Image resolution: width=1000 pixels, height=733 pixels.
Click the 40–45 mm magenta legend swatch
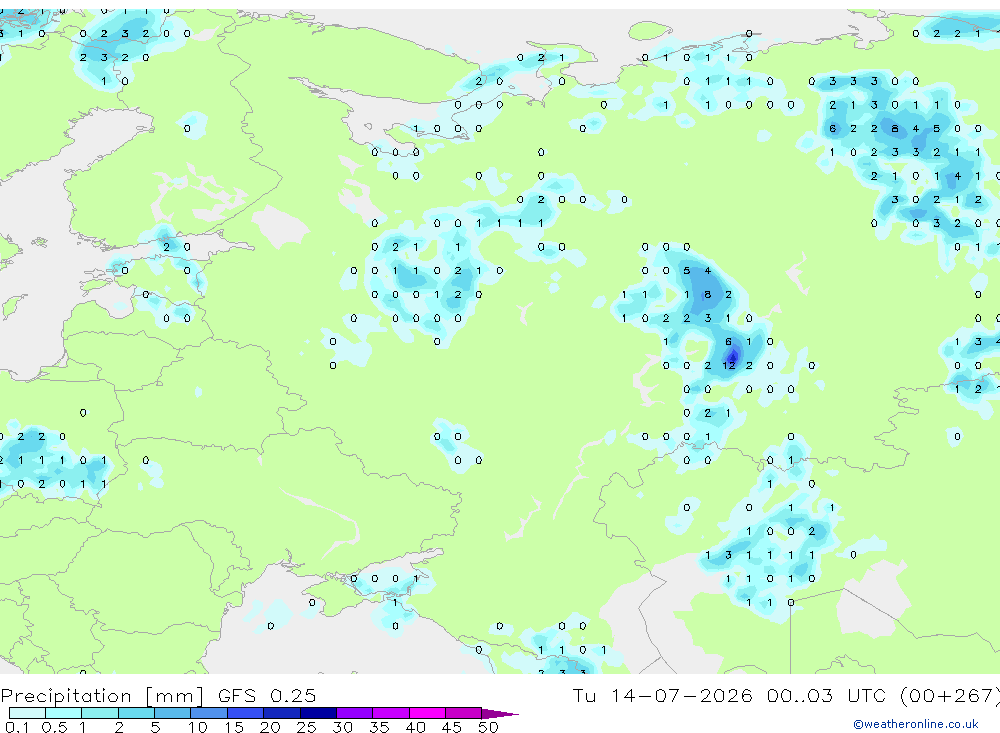click(427, 713)
